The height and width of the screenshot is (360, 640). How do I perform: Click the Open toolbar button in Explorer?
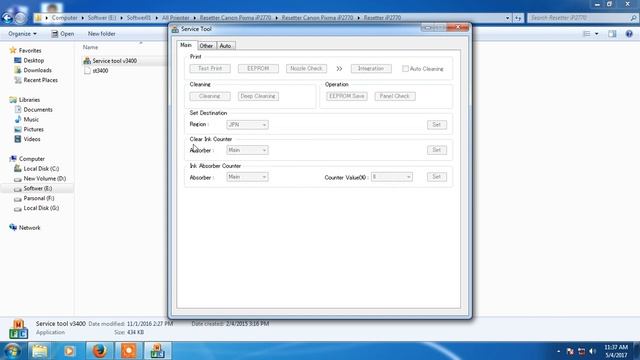62,34
